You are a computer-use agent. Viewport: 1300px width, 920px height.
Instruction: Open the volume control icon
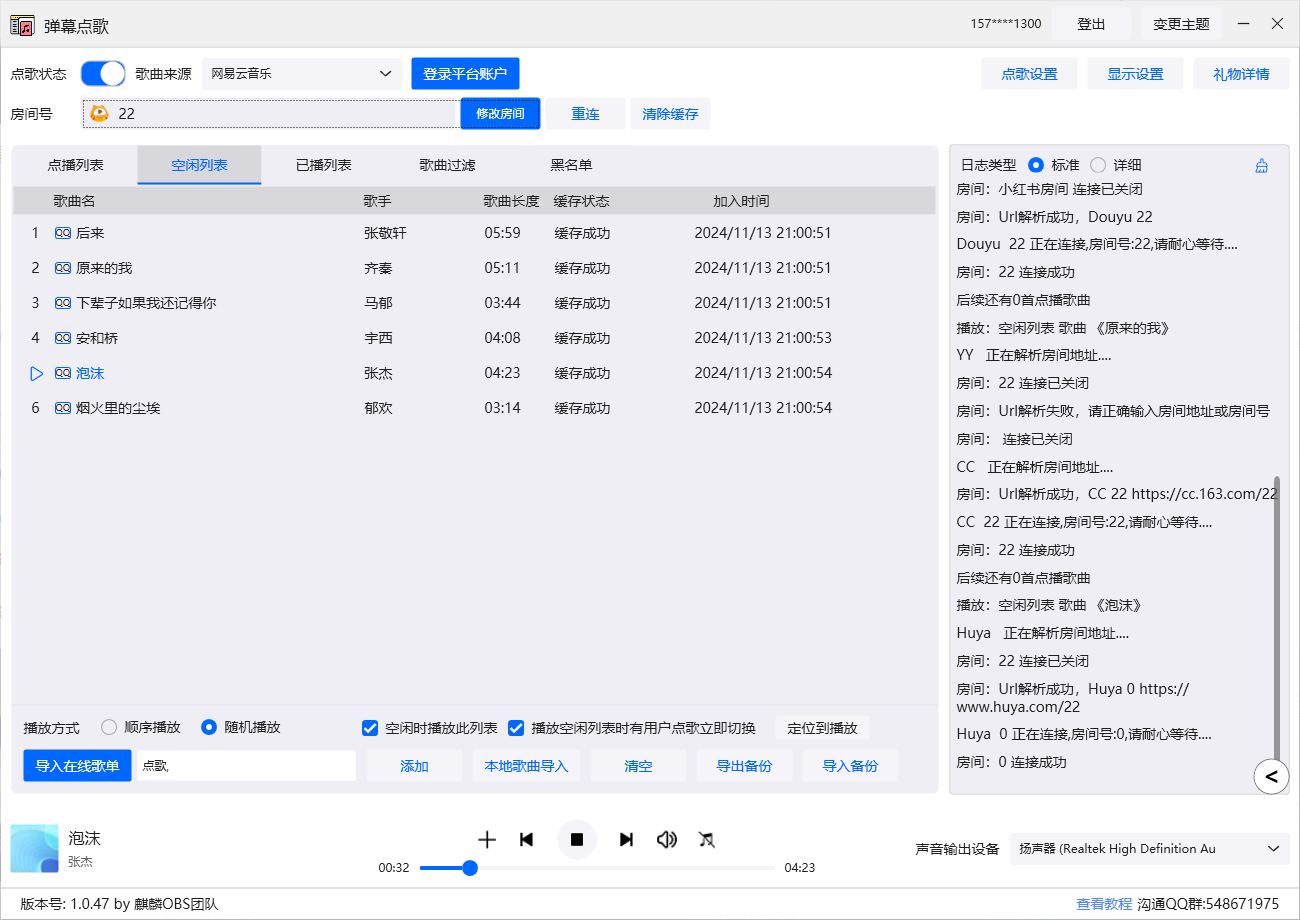click(x=667, y=840)
